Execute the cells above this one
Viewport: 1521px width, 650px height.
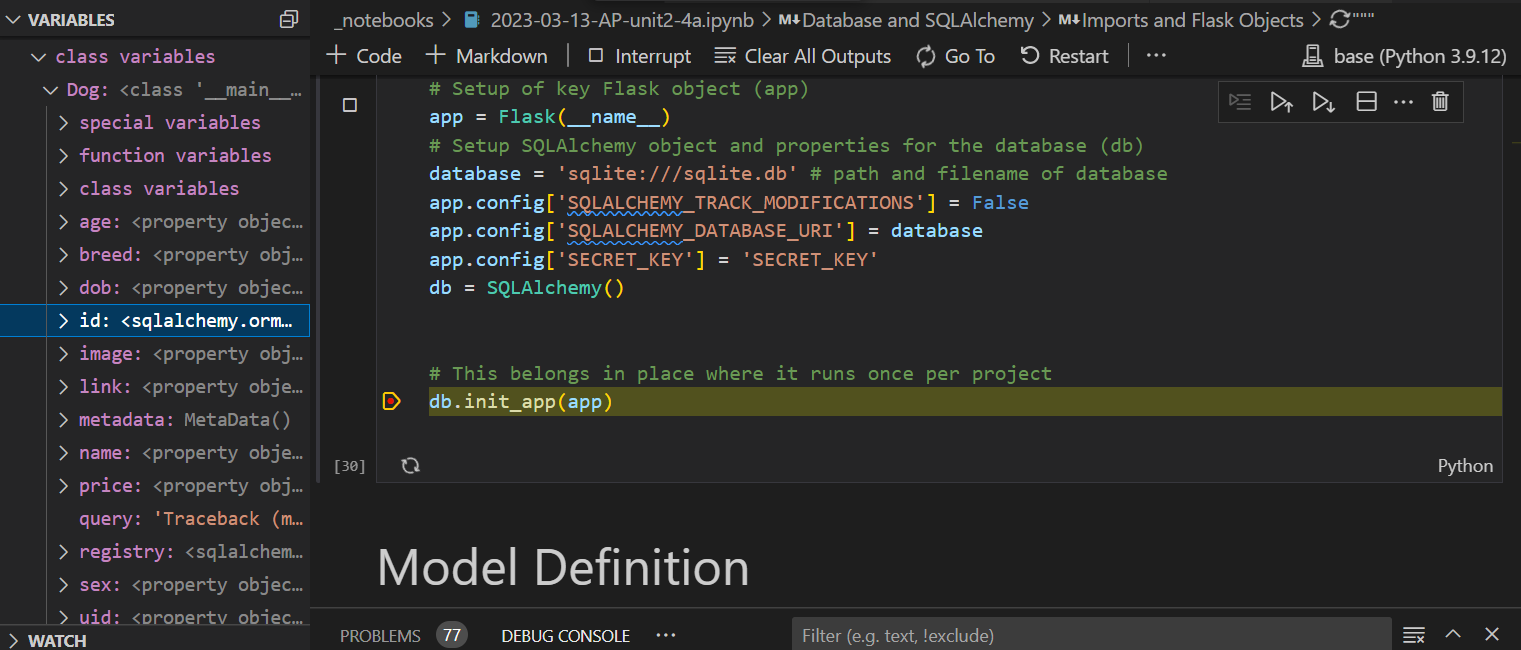coord(1281,101)
